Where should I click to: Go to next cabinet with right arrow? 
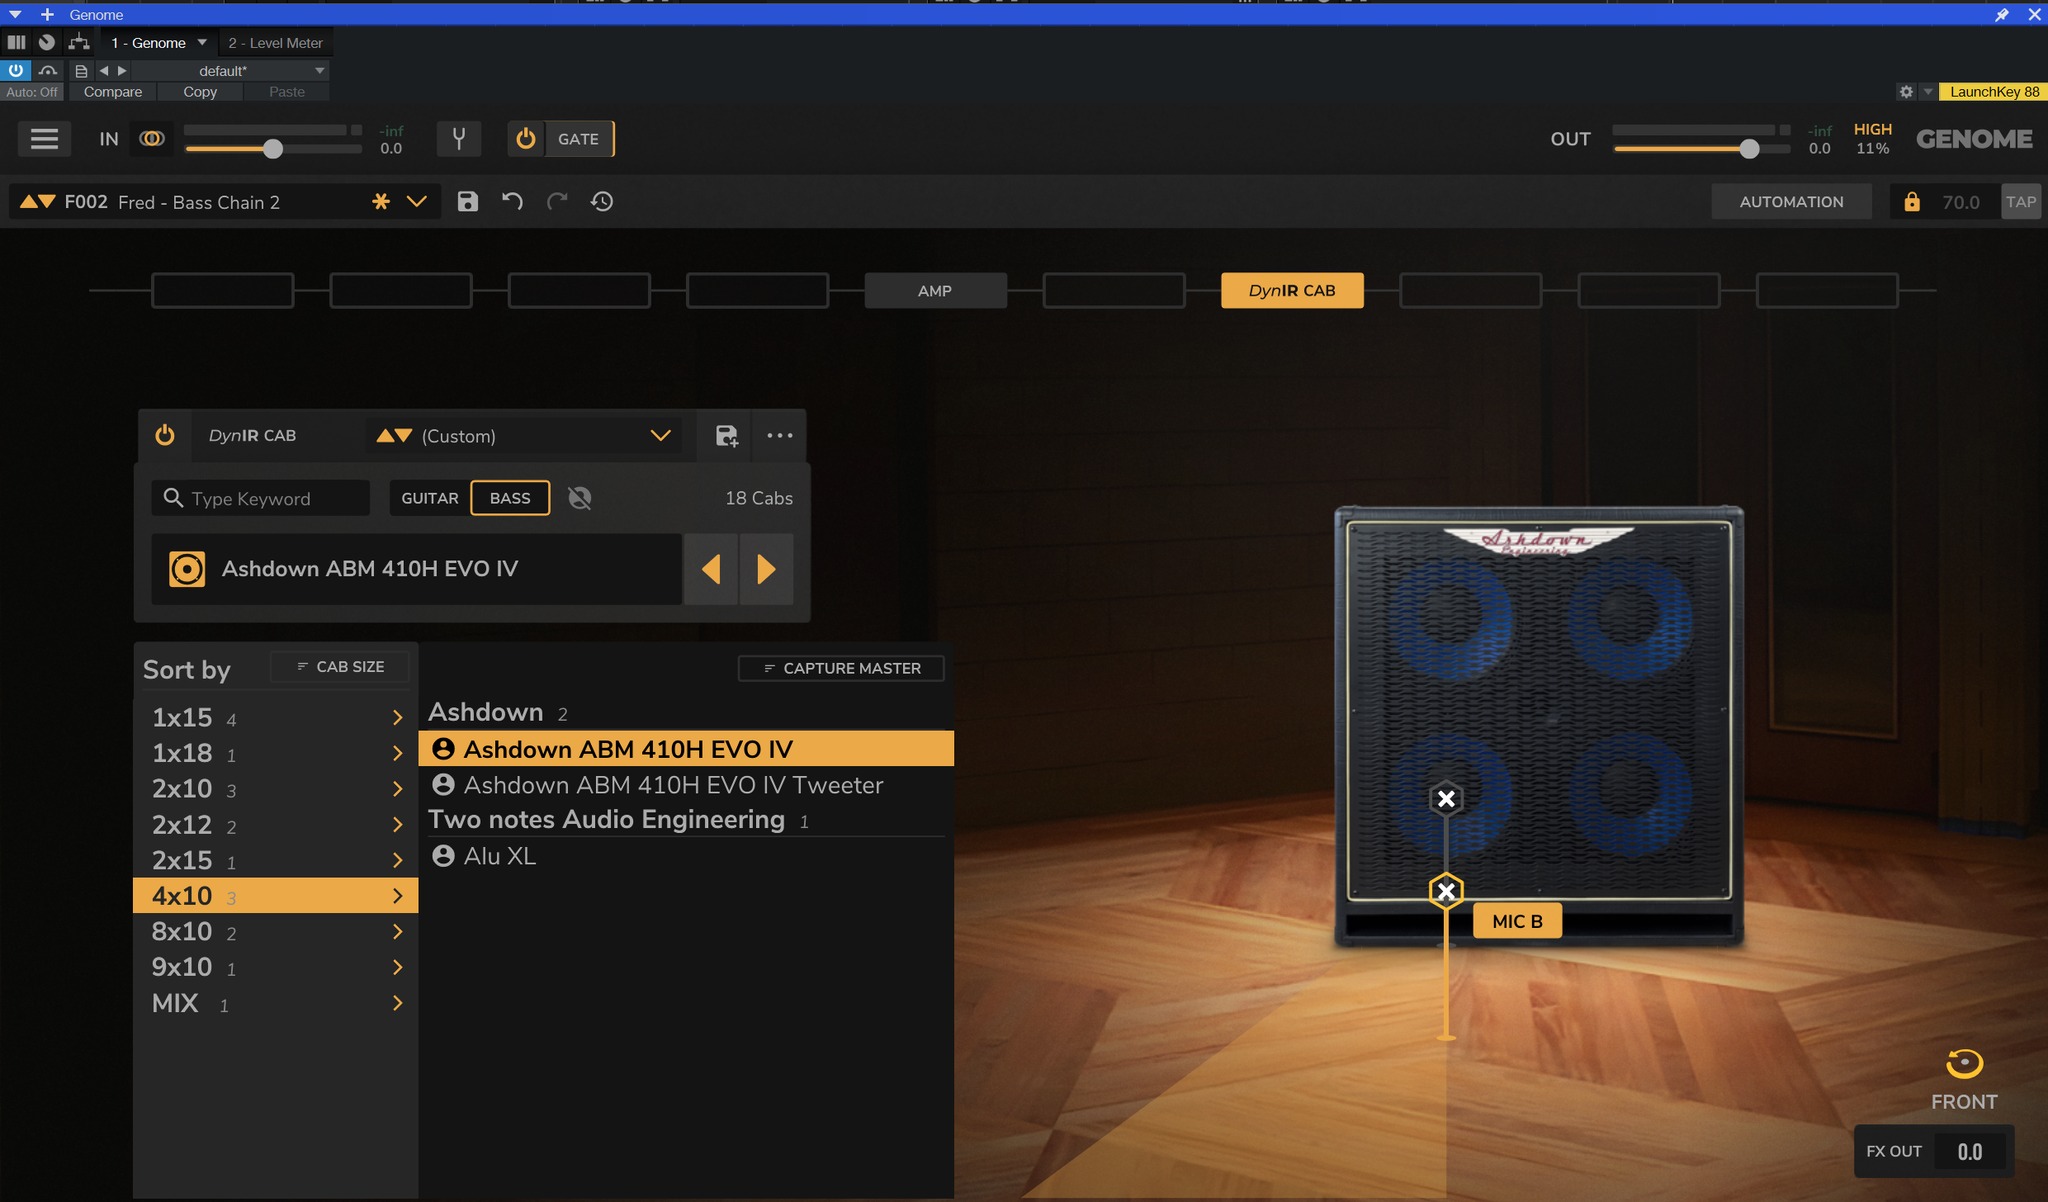click(767, 569)
